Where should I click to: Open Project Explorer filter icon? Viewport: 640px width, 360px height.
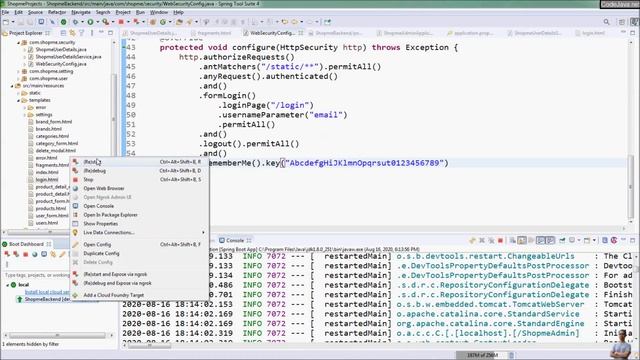coord(81,33)
